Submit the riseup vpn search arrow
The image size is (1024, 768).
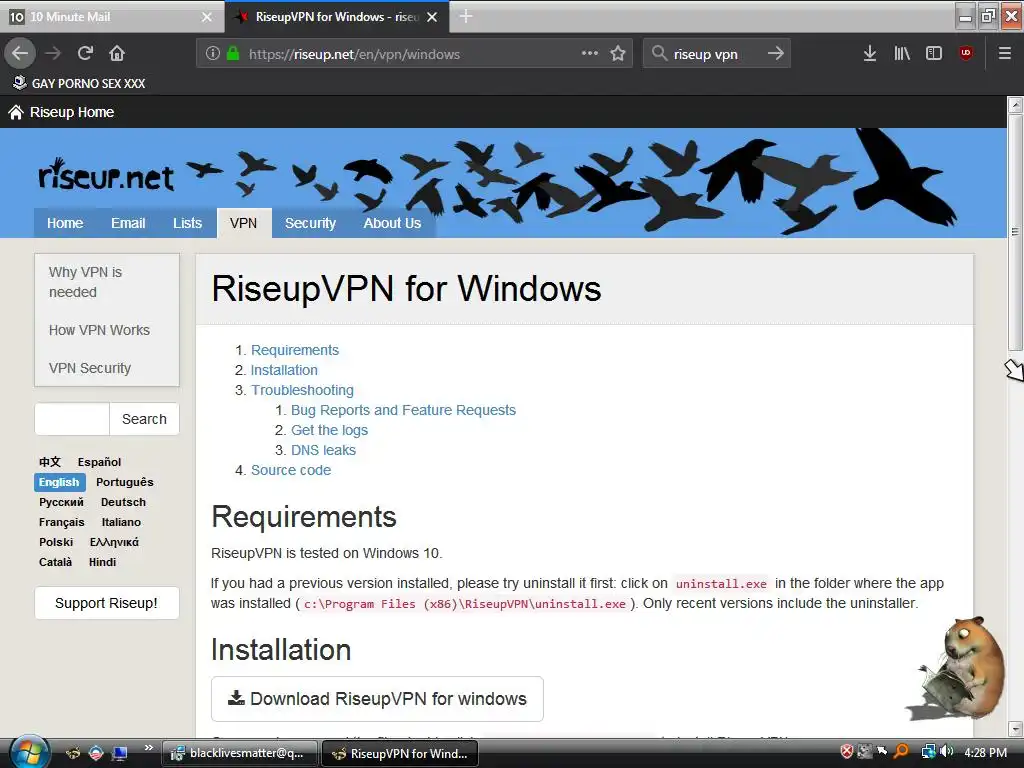click(x=775, y=54)
